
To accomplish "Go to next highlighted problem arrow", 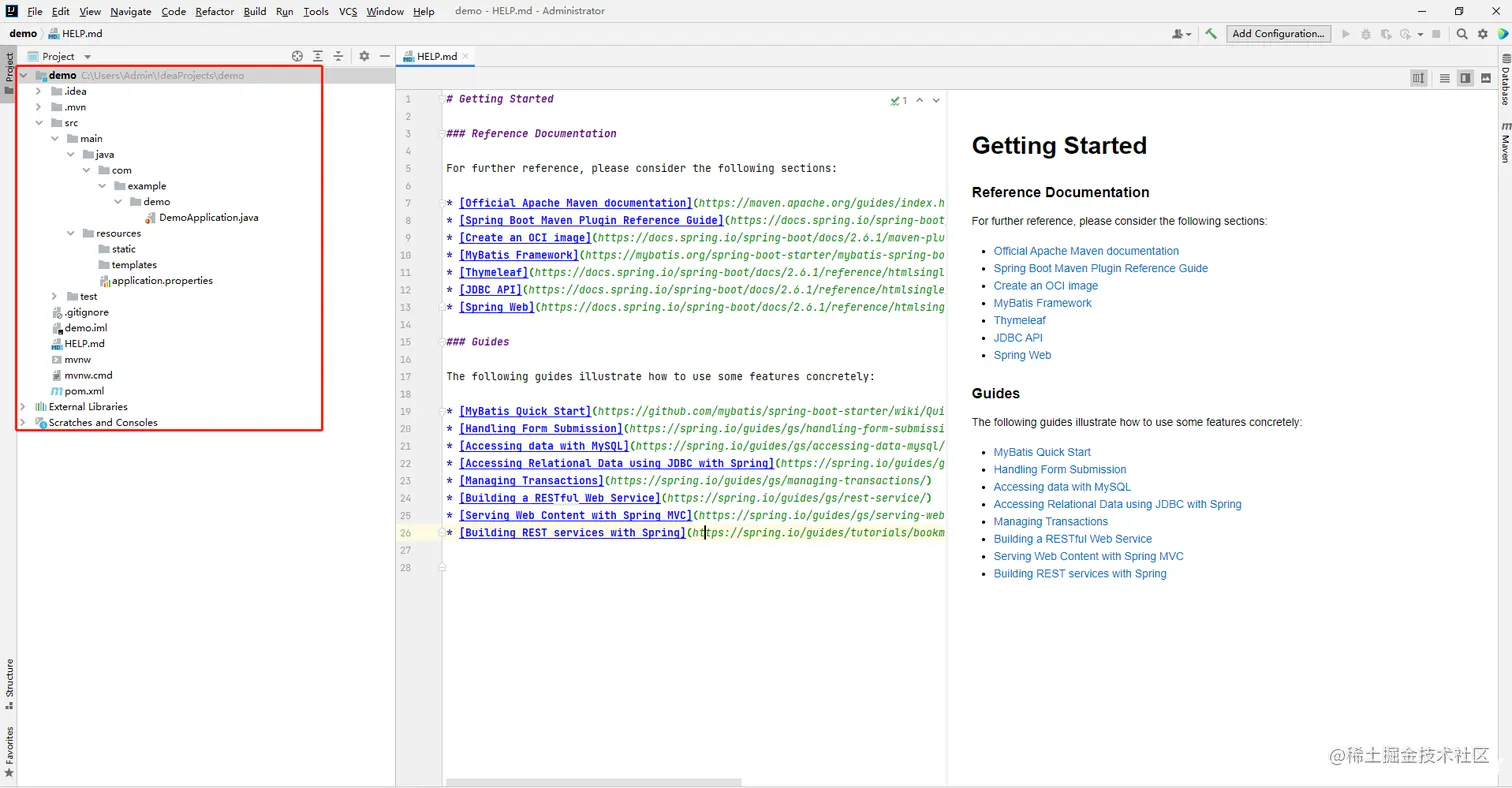I will point(936,100).
